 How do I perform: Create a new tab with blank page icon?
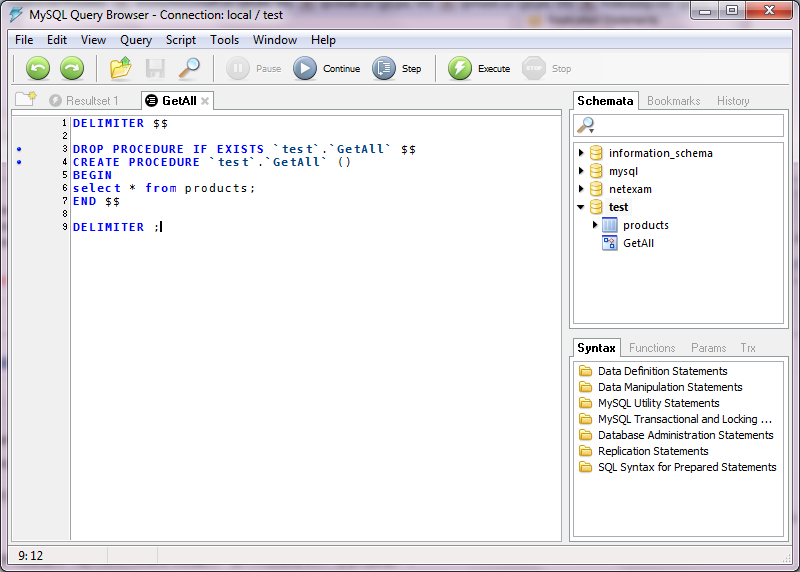coord(26,99)
